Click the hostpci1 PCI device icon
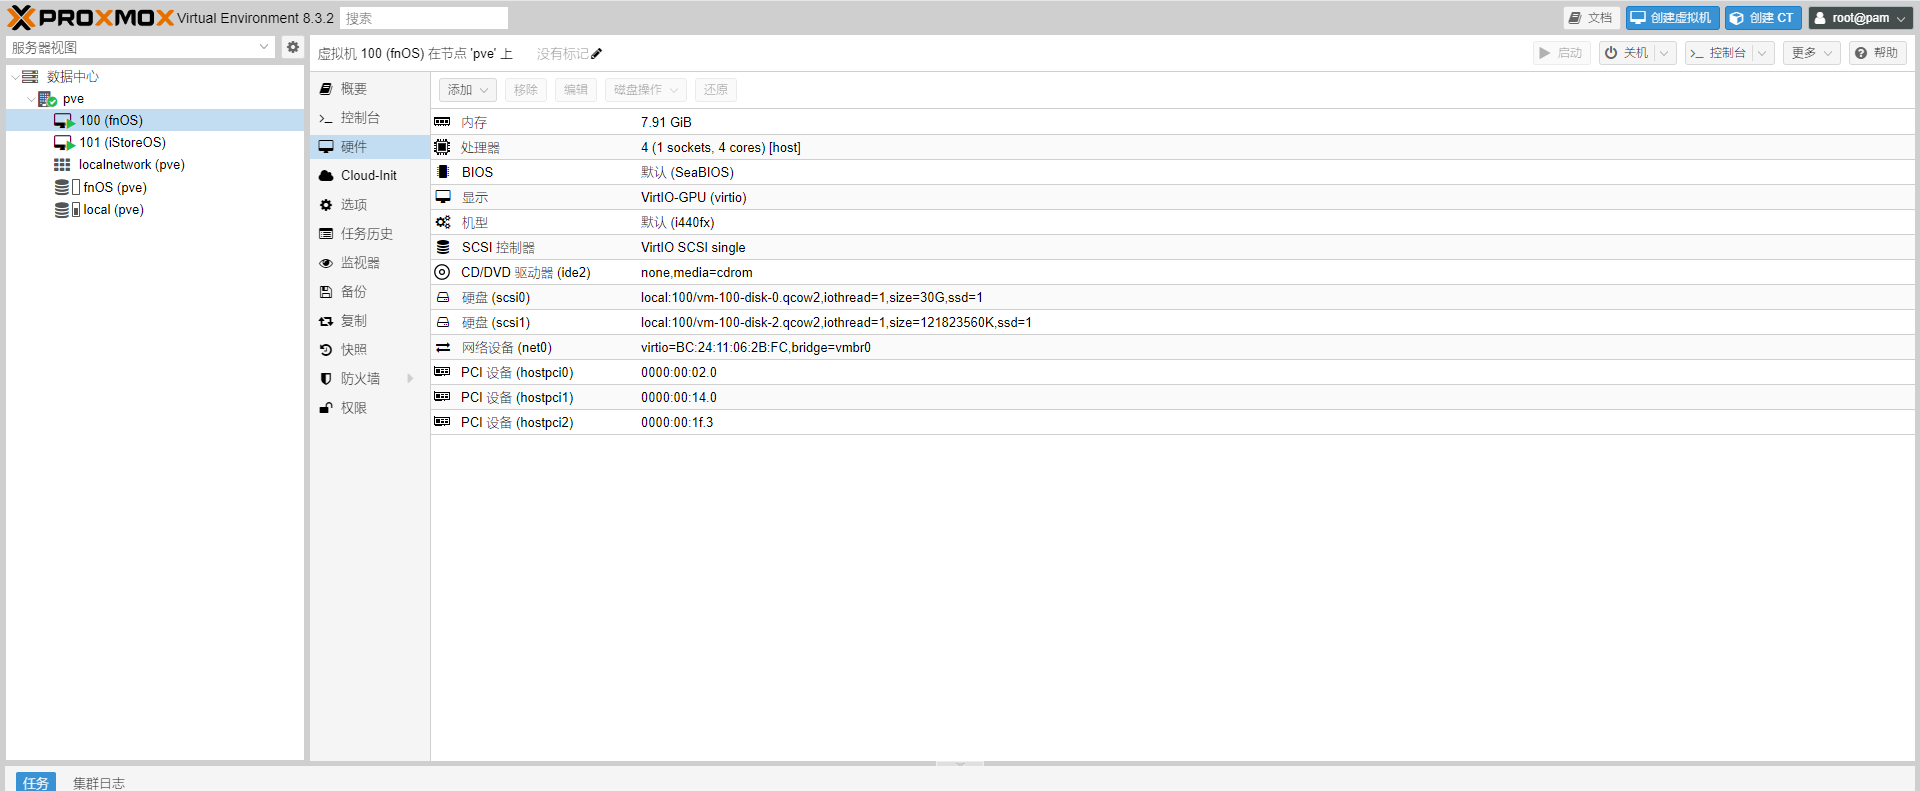Screen dimensions: 1920x791 pyautogui.click(x=442, y=397)
